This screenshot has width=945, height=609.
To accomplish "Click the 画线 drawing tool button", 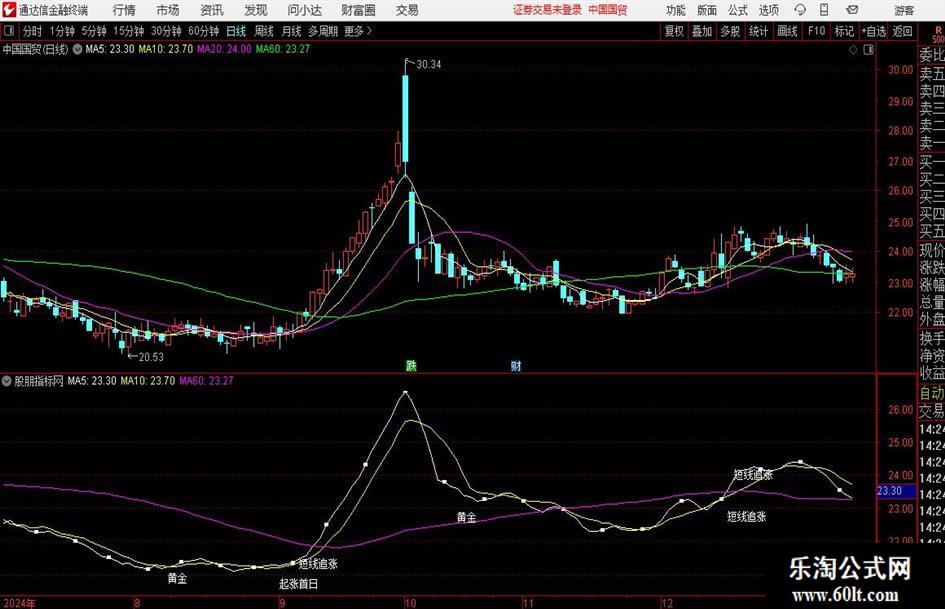I will 787,31.
